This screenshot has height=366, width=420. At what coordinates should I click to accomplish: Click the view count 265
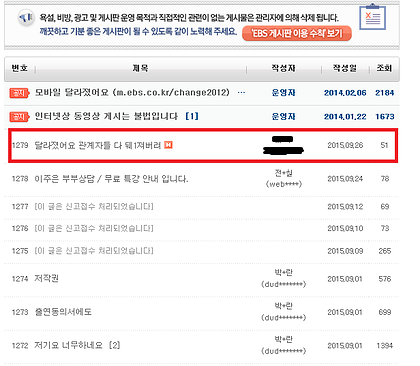point(385,251)
